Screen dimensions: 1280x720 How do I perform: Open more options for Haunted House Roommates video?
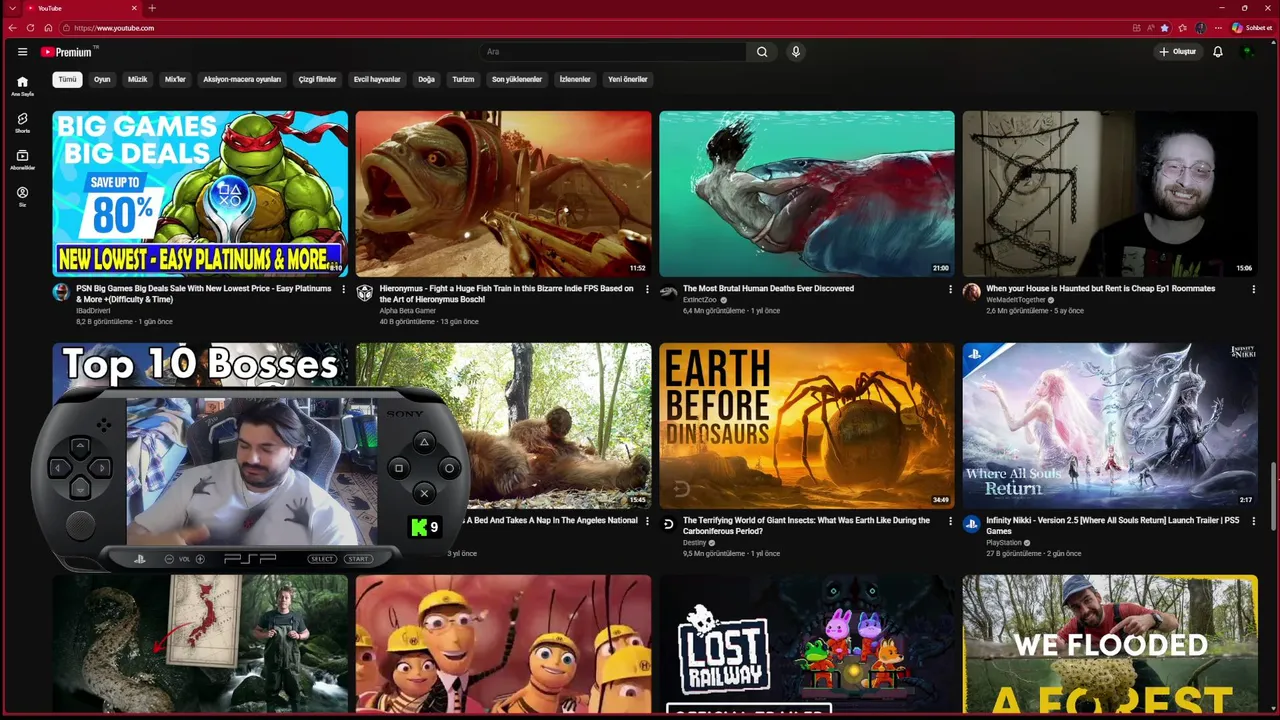point(1253,289)
